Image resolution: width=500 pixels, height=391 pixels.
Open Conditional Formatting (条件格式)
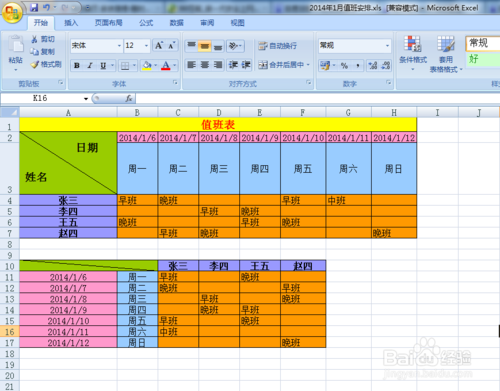point(413,53)
